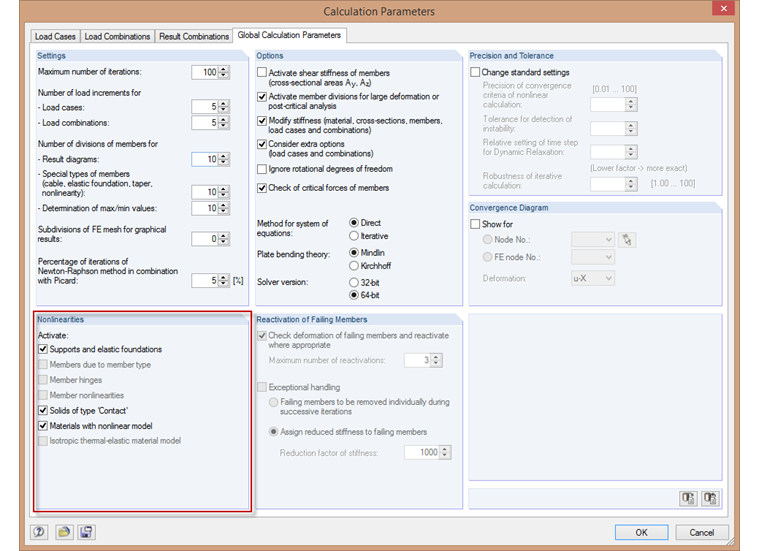Viewport: 760px width, 551px height.
Task: Choose Mindlin plate bending theory
Action: (354, 253)
